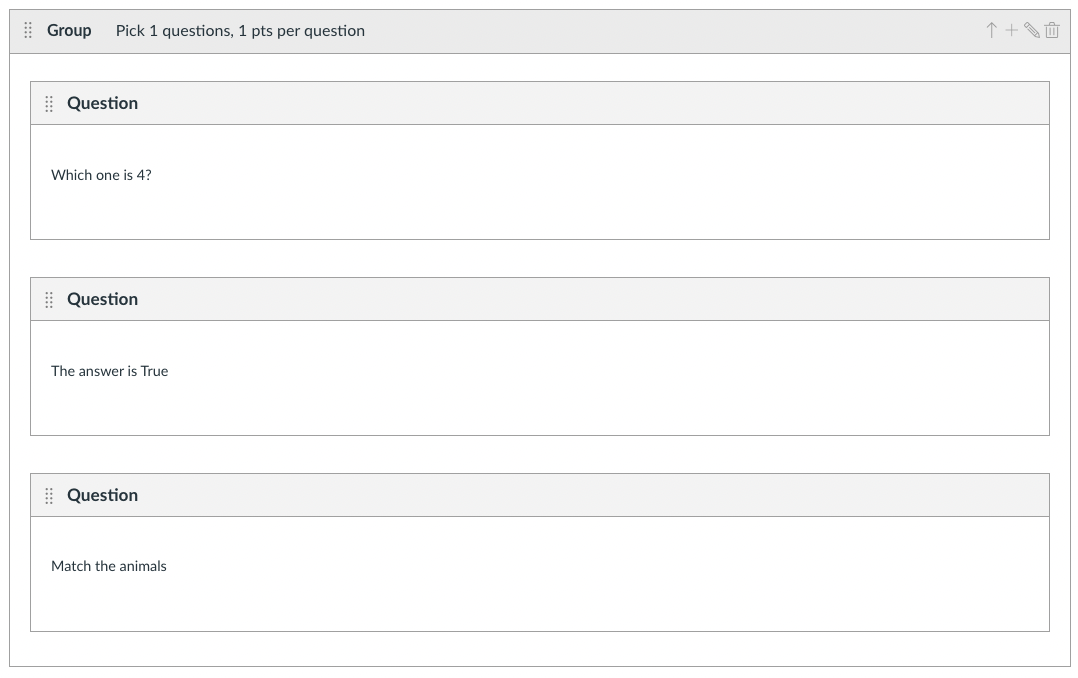Click the Group title label
1078x678 pixels.
(x=69, y=31)
